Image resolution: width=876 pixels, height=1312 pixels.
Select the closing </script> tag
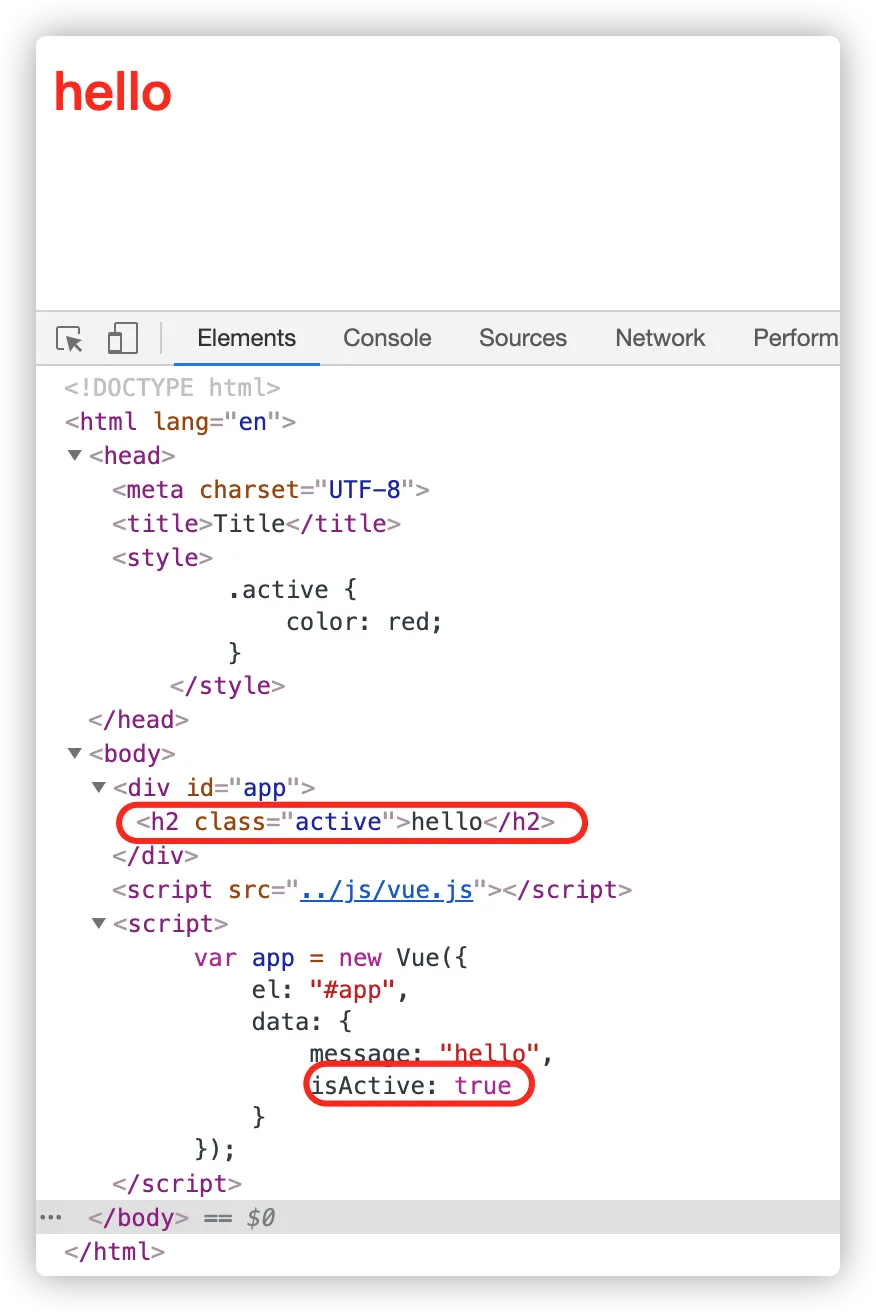pyautogui.click(x=177, y=1184)
